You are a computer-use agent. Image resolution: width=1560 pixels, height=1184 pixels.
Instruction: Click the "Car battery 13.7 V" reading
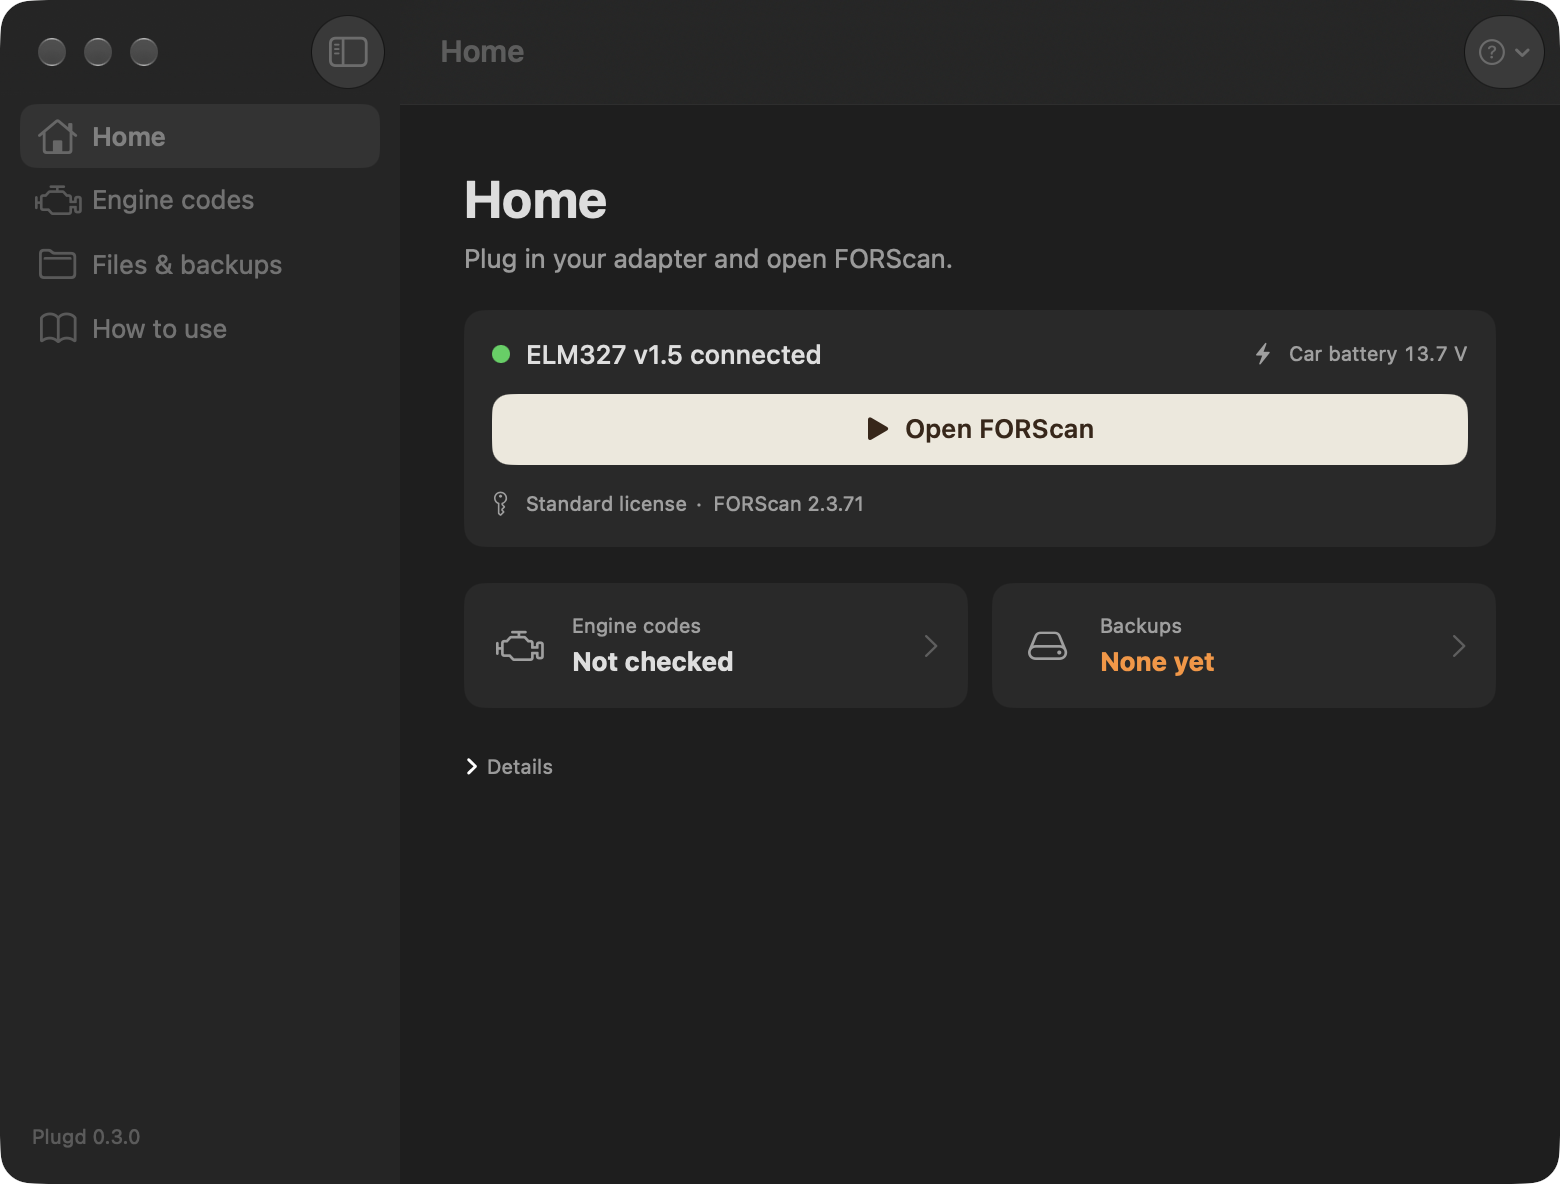(x=1378, y=354)
